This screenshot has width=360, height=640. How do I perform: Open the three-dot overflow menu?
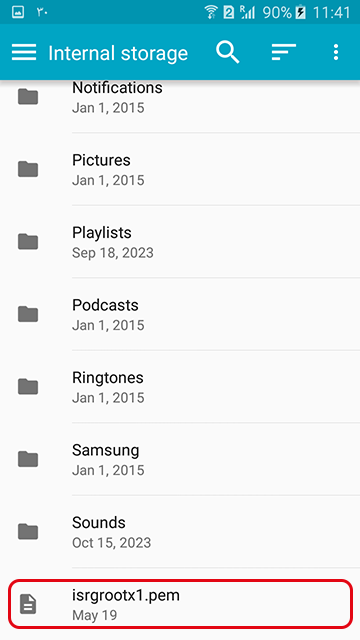click(336, 52)
